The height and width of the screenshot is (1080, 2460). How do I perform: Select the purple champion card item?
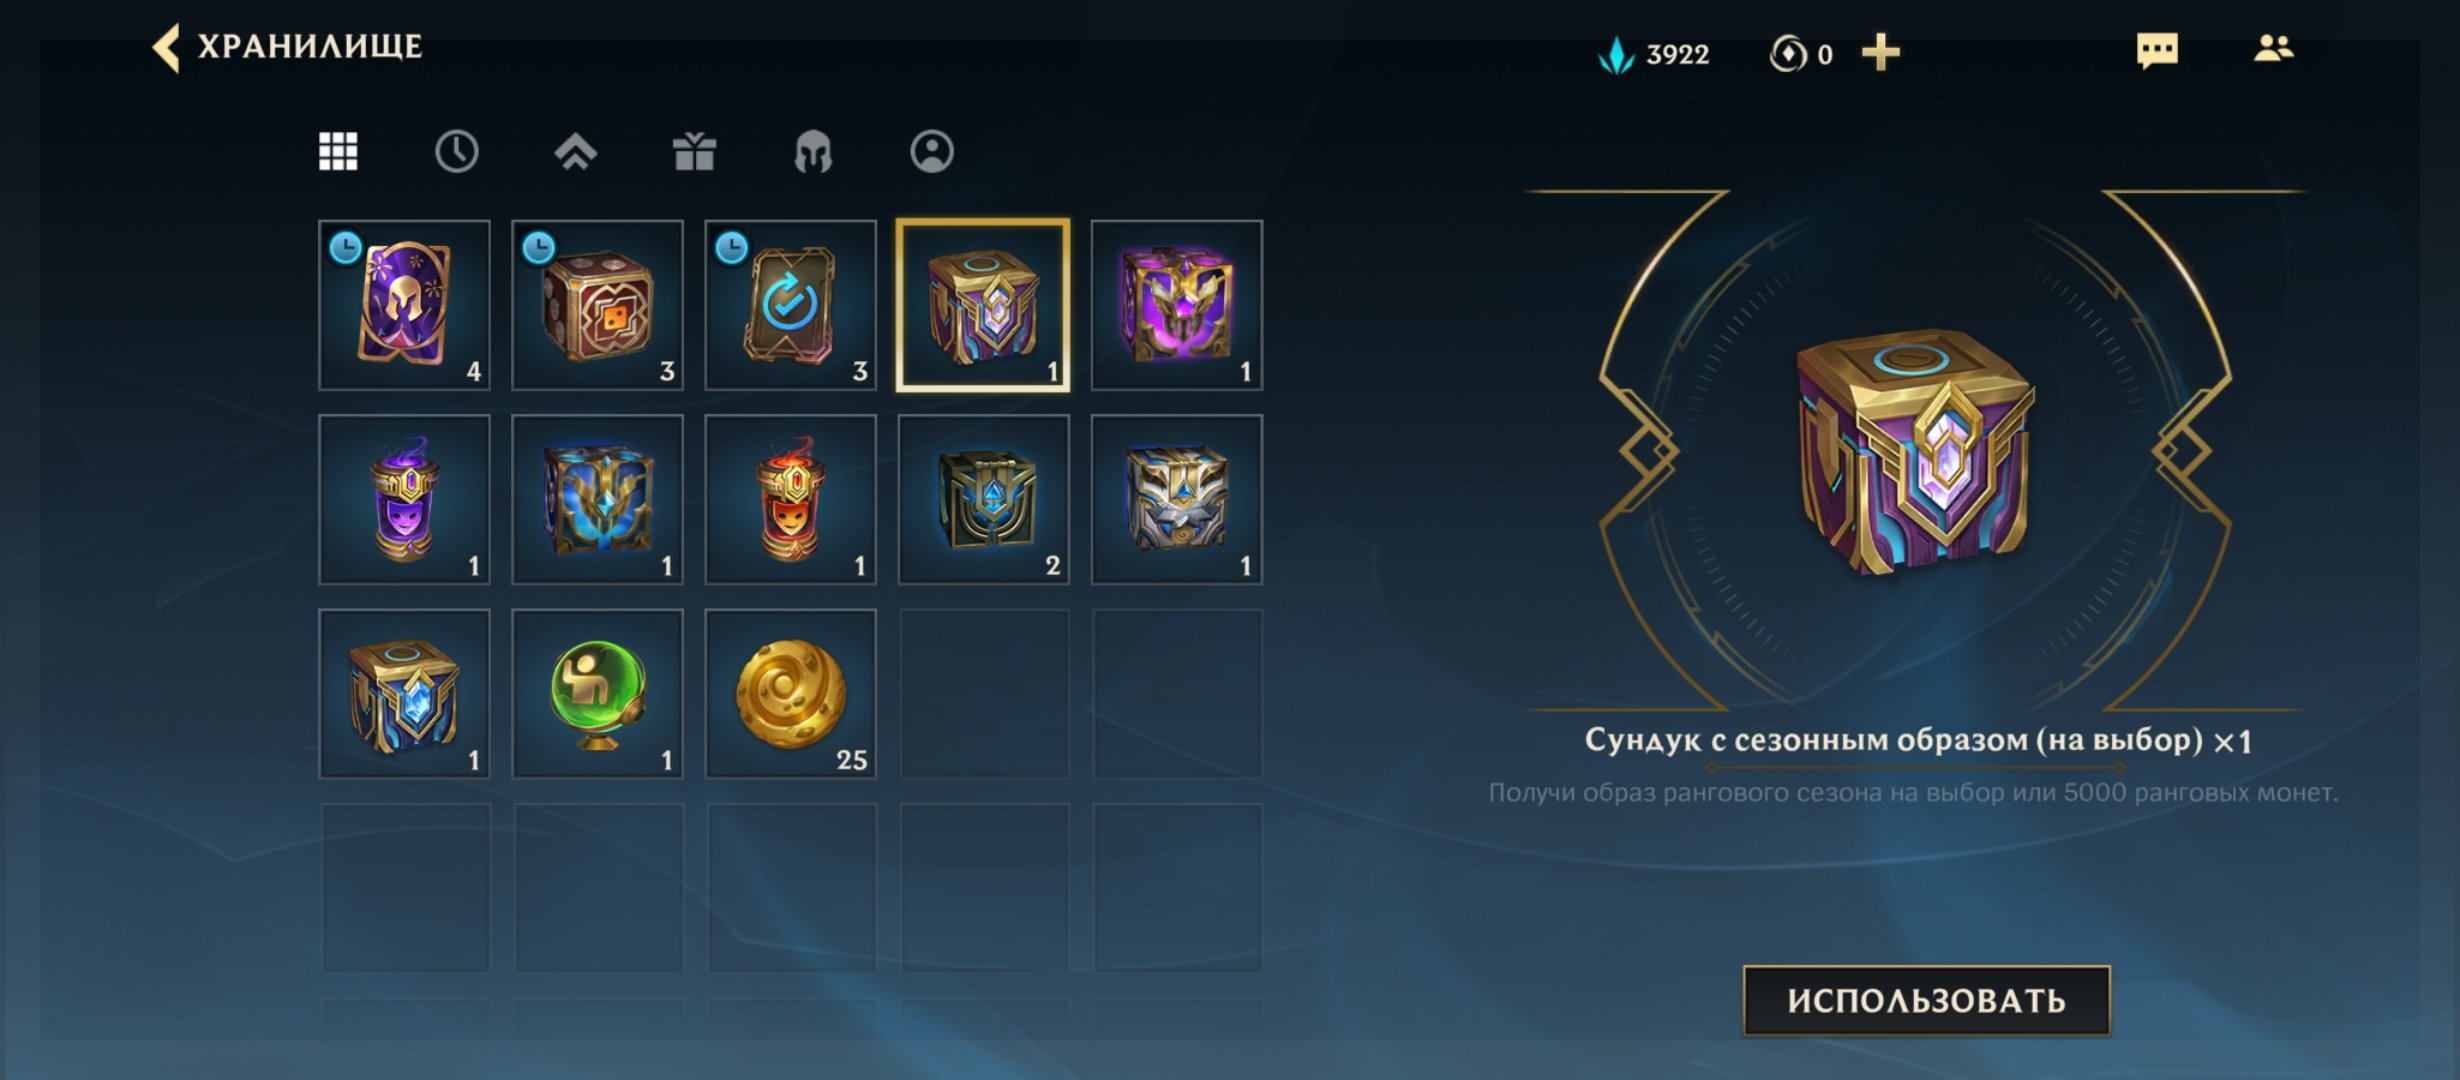click(404, 305)
